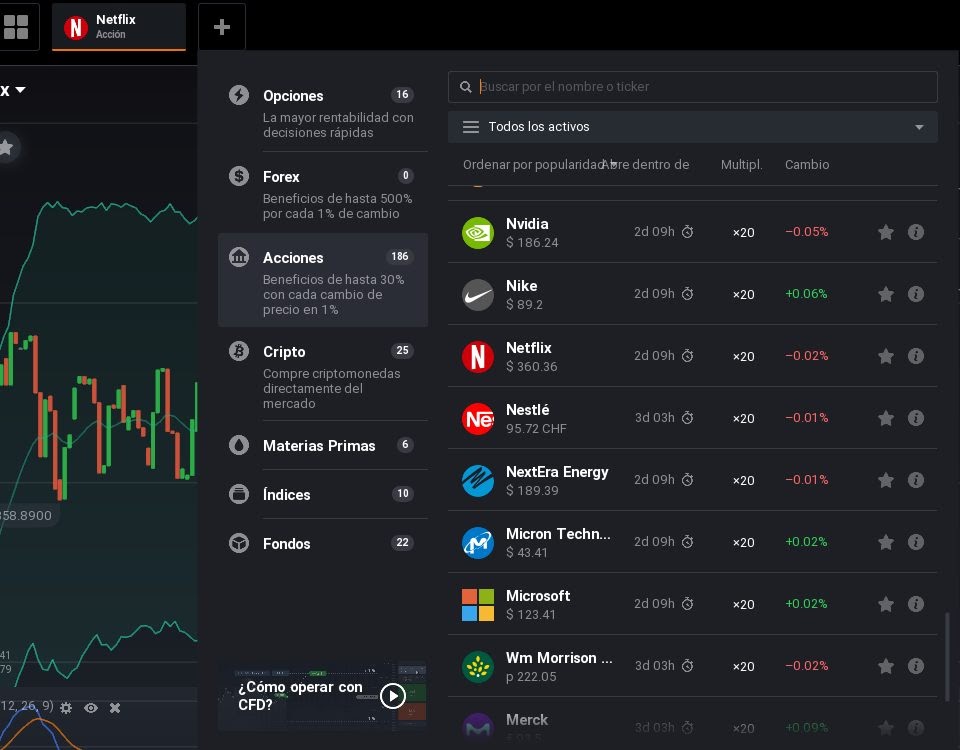Favorite Nvidia with its star

[885, 232]
